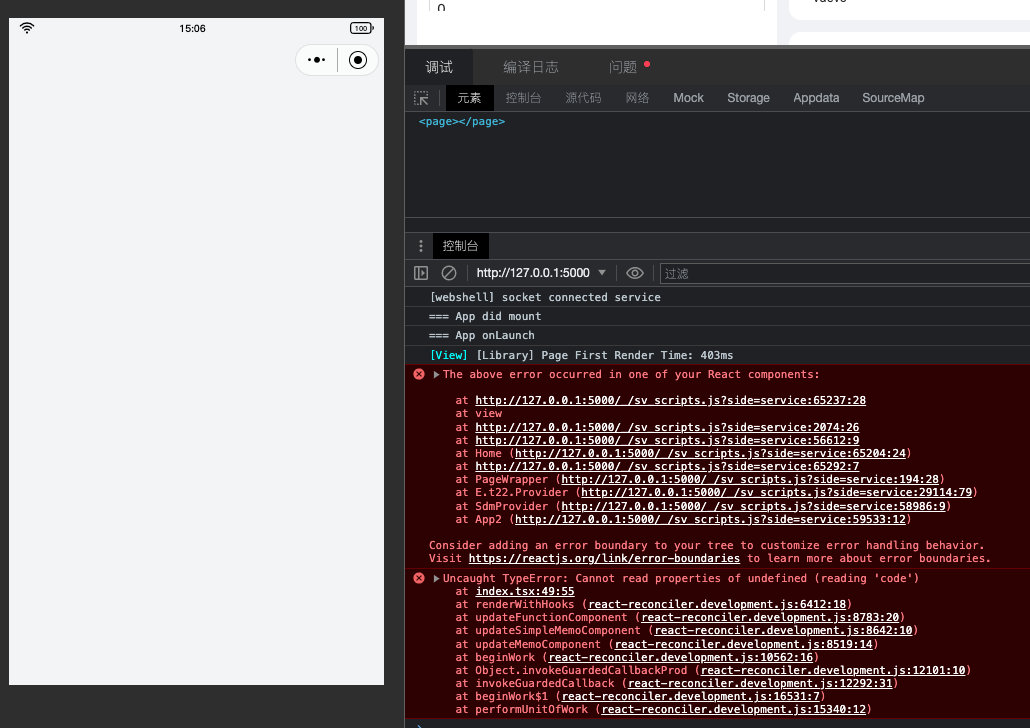The width and height of the screenshot is (1030, 728).
Task: Open the E.t22.Provider service:29114:79 link
Action: point(776,492)
